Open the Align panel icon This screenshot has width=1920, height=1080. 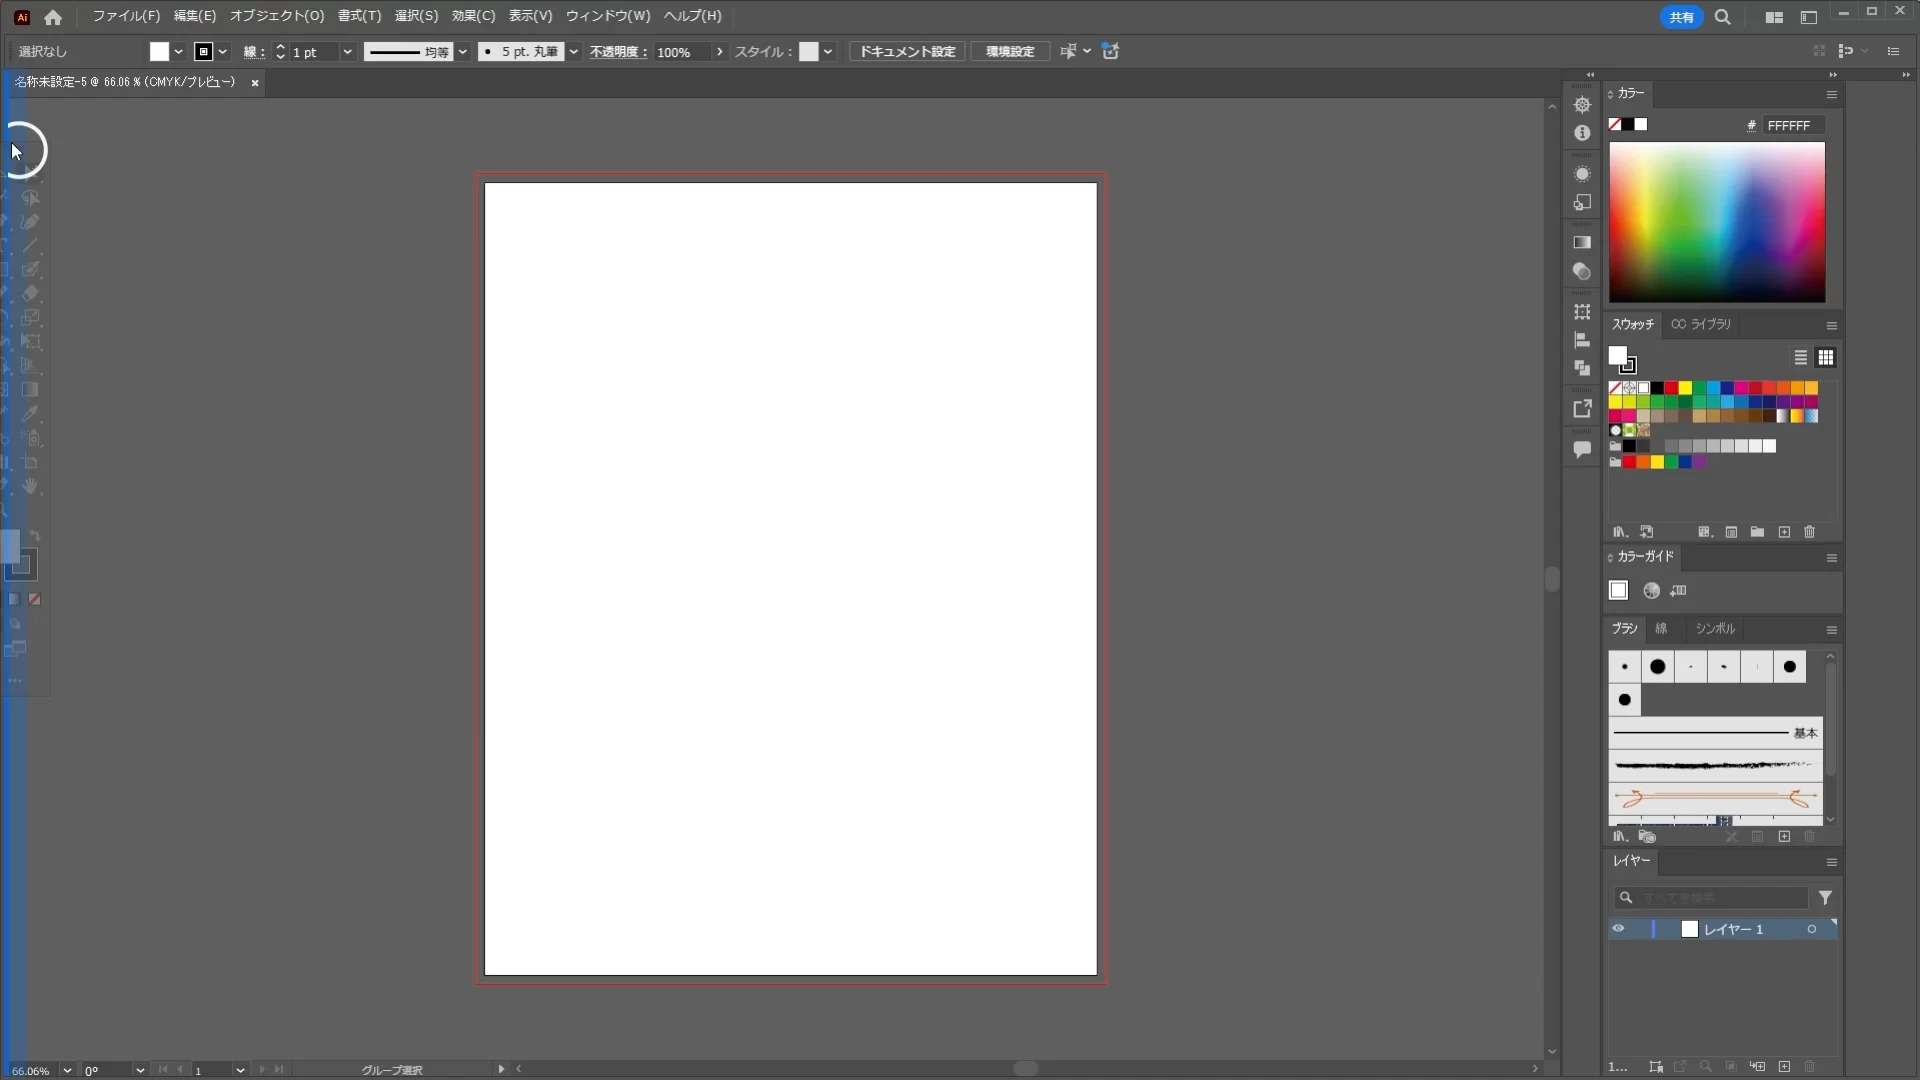pos(1582,340)
